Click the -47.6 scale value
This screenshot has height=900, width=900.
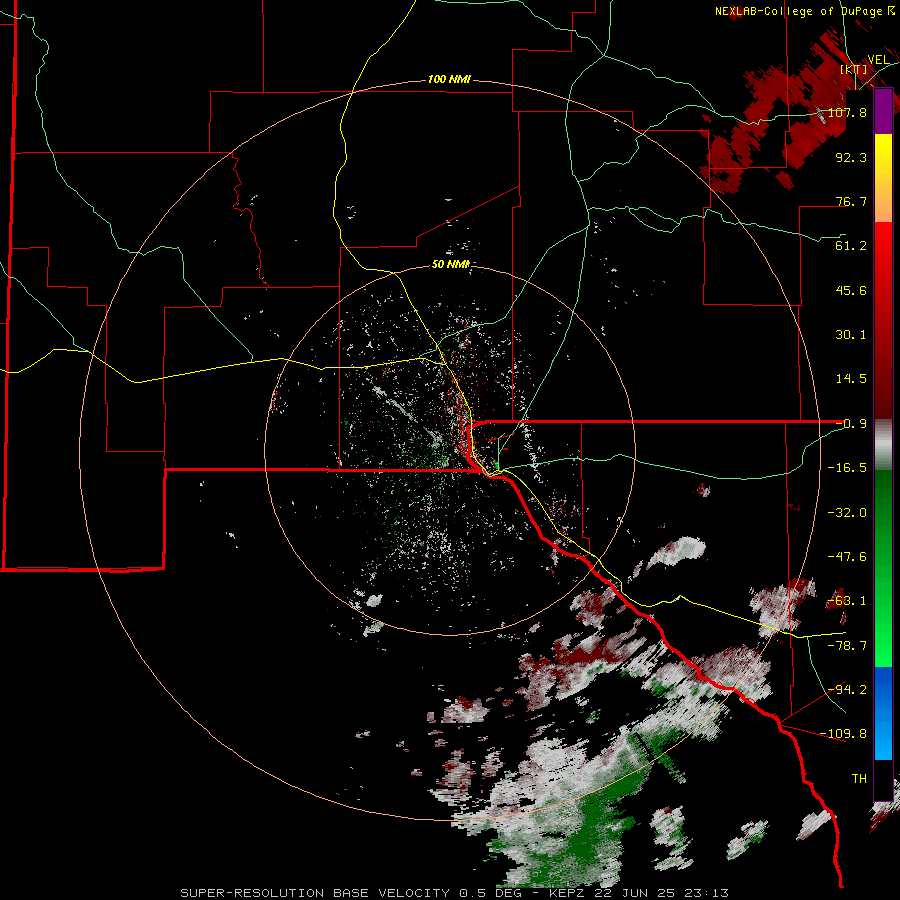[x=847, y=557]
